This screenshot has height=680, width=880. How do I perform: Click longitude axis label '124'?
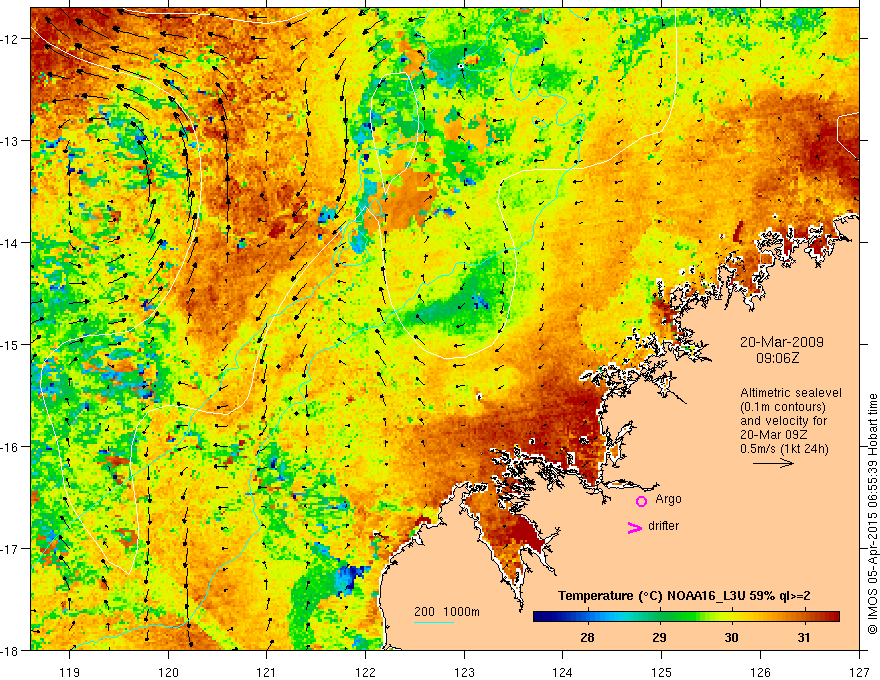pos(563,672)
